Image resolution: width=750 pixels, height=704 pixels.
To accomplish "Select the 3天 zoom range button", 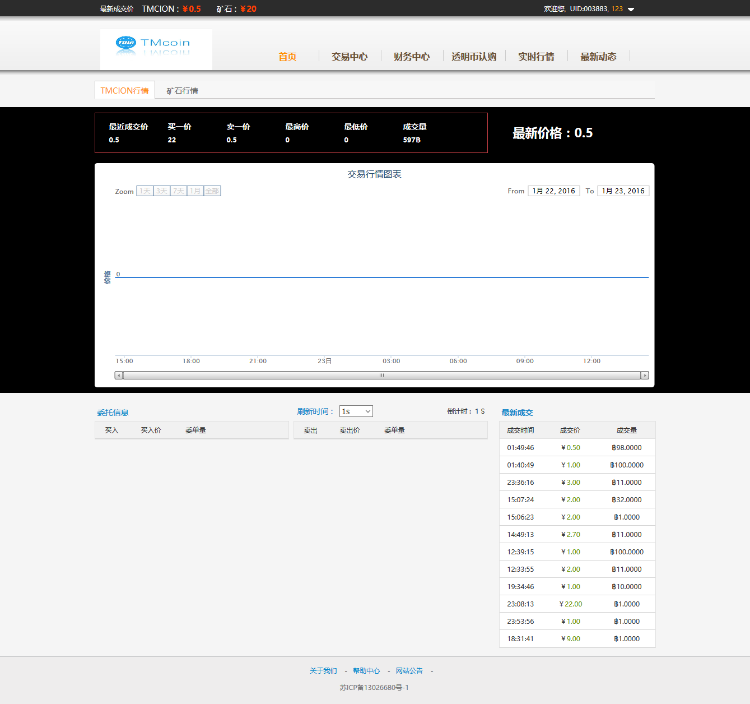I will point(161,191).
